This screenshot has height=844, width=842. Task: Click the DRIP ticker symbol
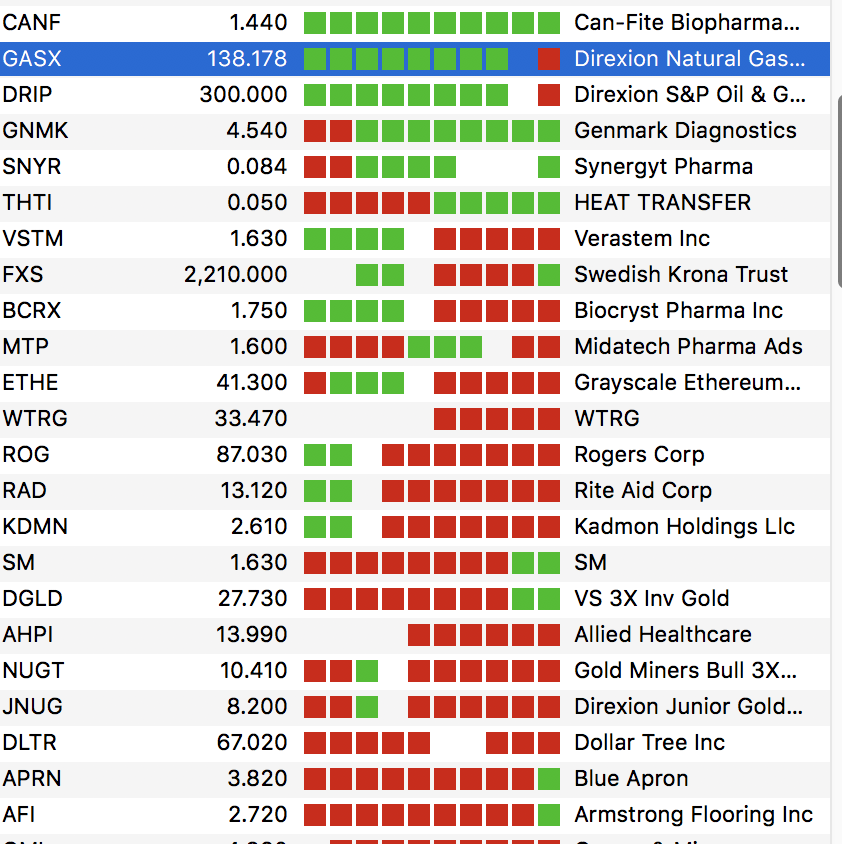[27, 95]
